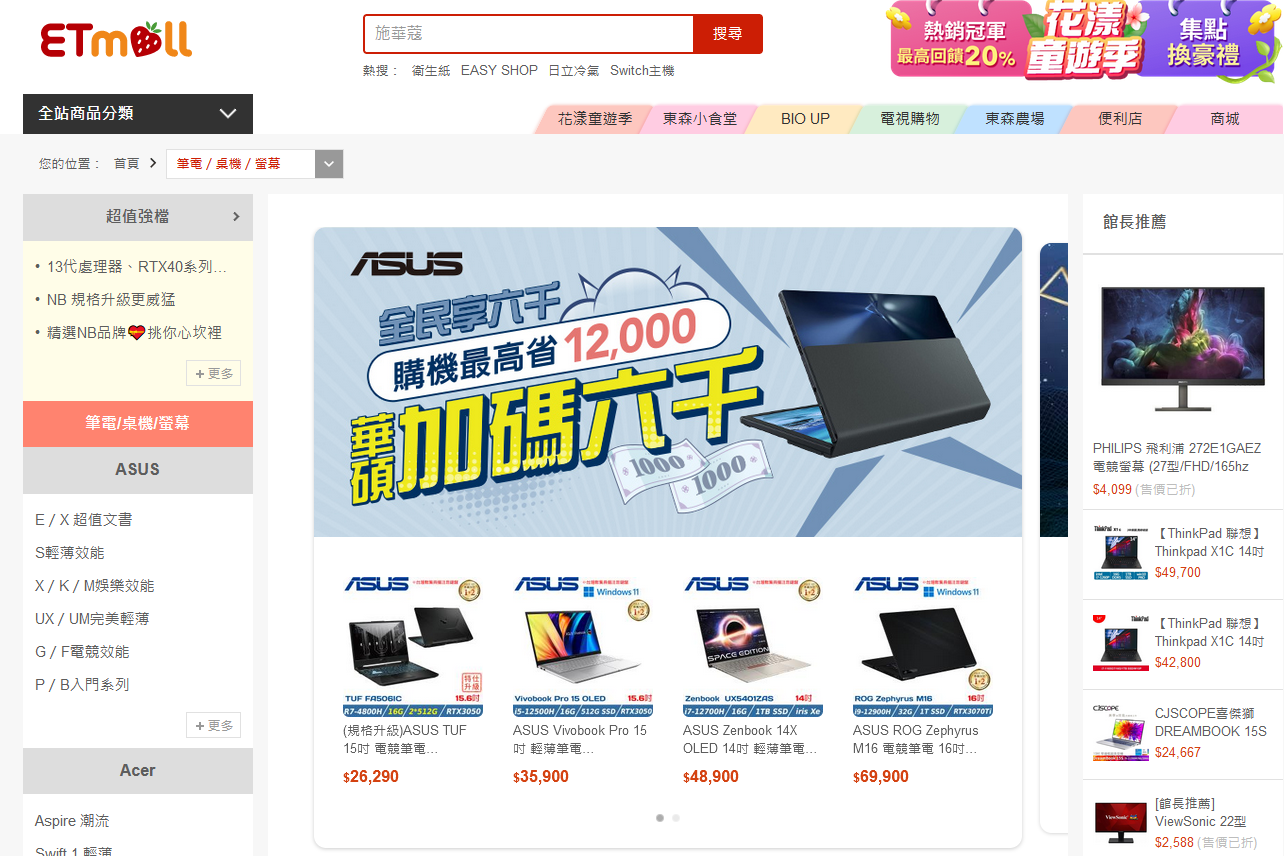This screenshot has height=856, width=1284.
Task: Click the CJSCOPE DREAMBOOK 15S thumbnail
Action: click(1120, 734)
